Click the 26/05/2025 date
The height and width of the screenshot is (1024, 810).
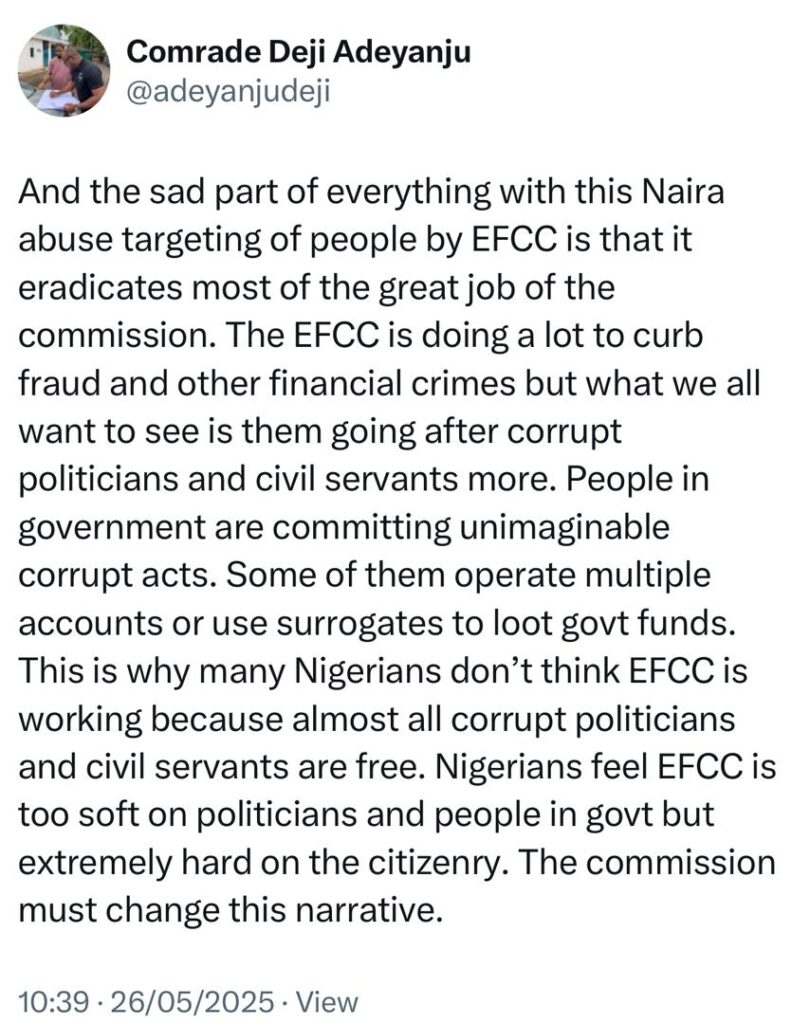point(193,1002)
